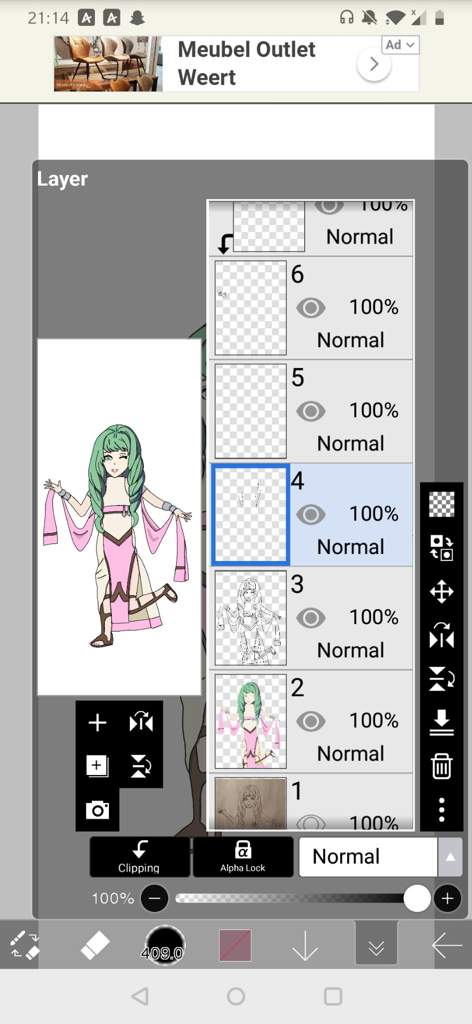Image resolution: width=472 pixels, height=1024 pixels.
Task: Open the three-dot layer options menu
Action: coord(442,808)
